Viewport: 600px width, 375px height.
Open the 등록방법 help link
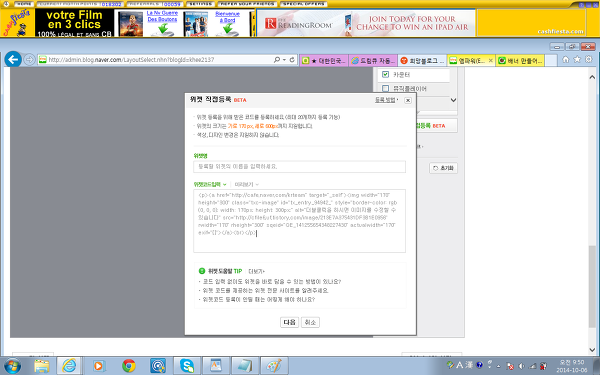point(385,100)
